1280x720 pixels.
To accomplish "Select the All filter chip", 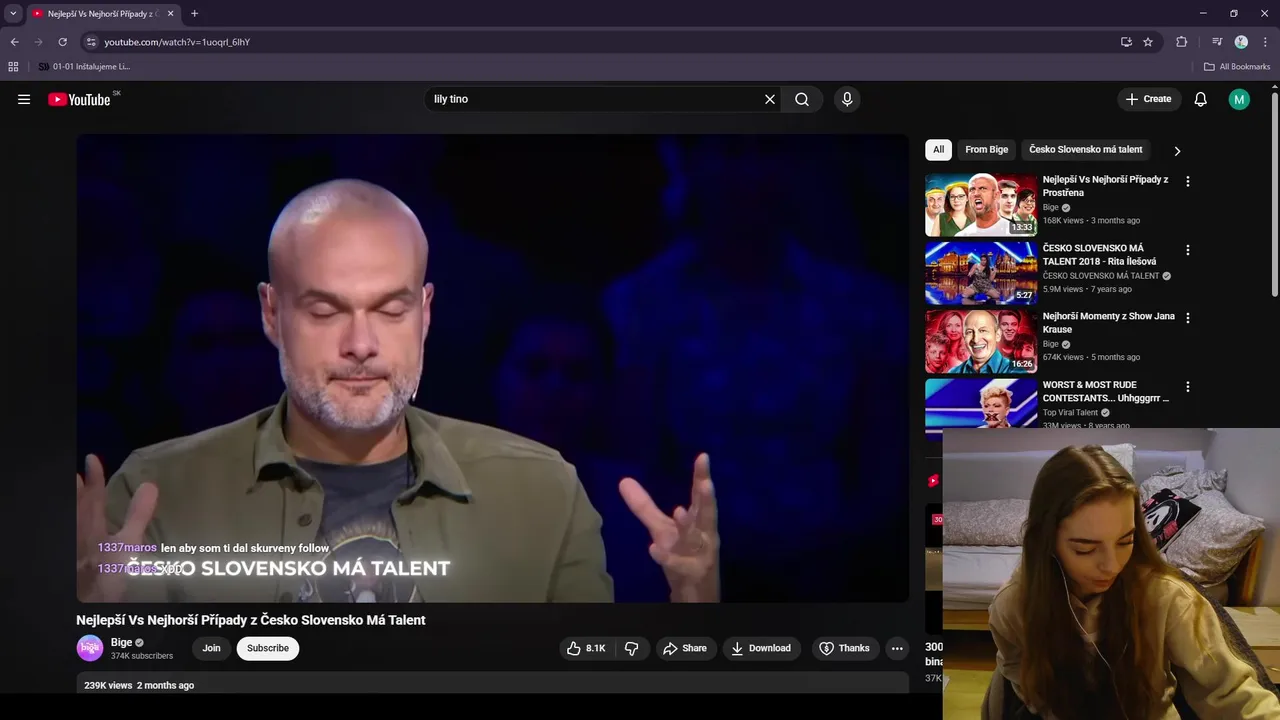I will coord(938,150).
